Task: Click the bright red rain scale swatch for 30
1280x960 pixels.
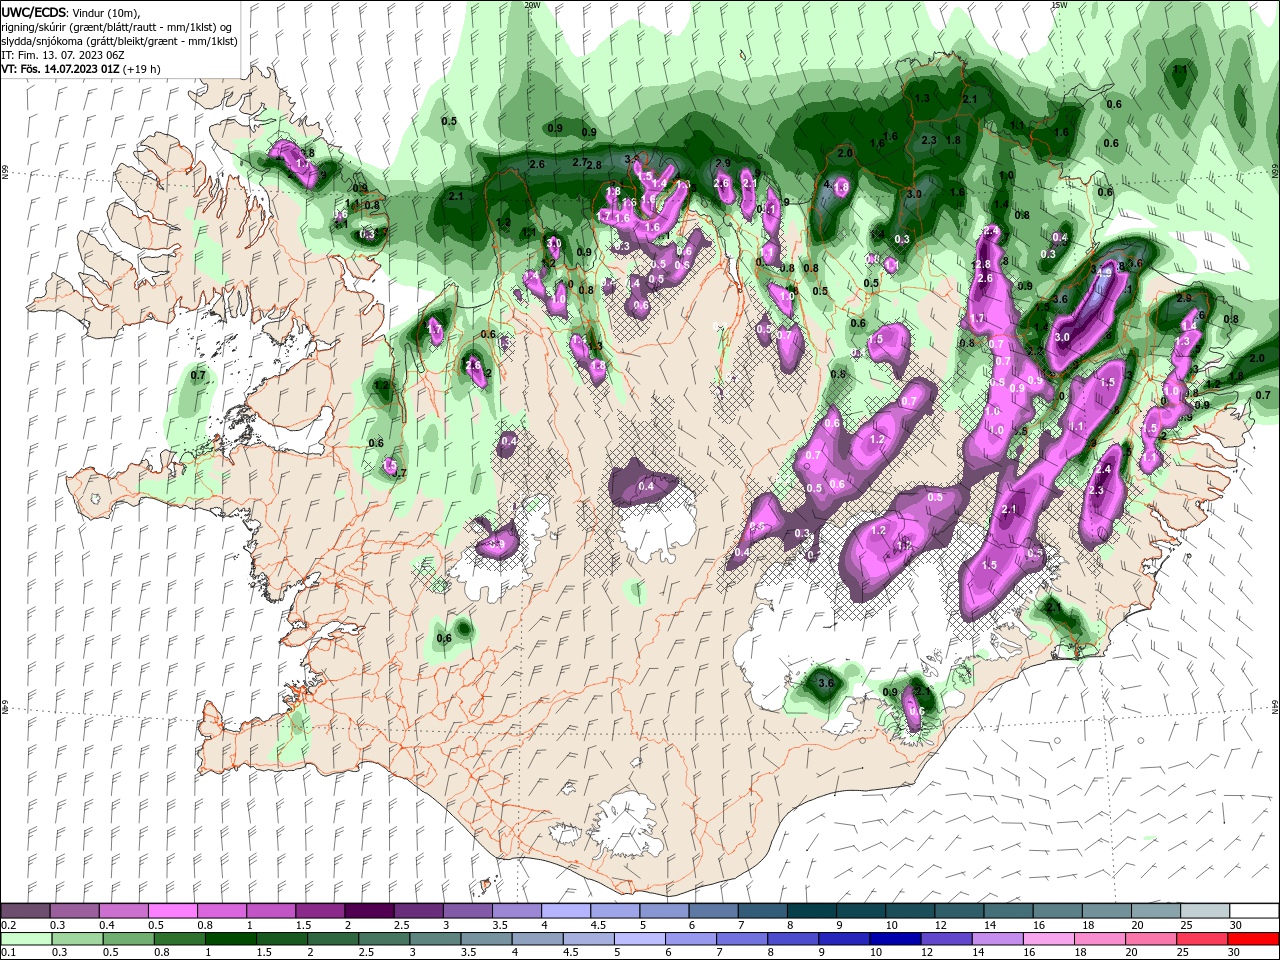Action: [x=1254, y=939]
